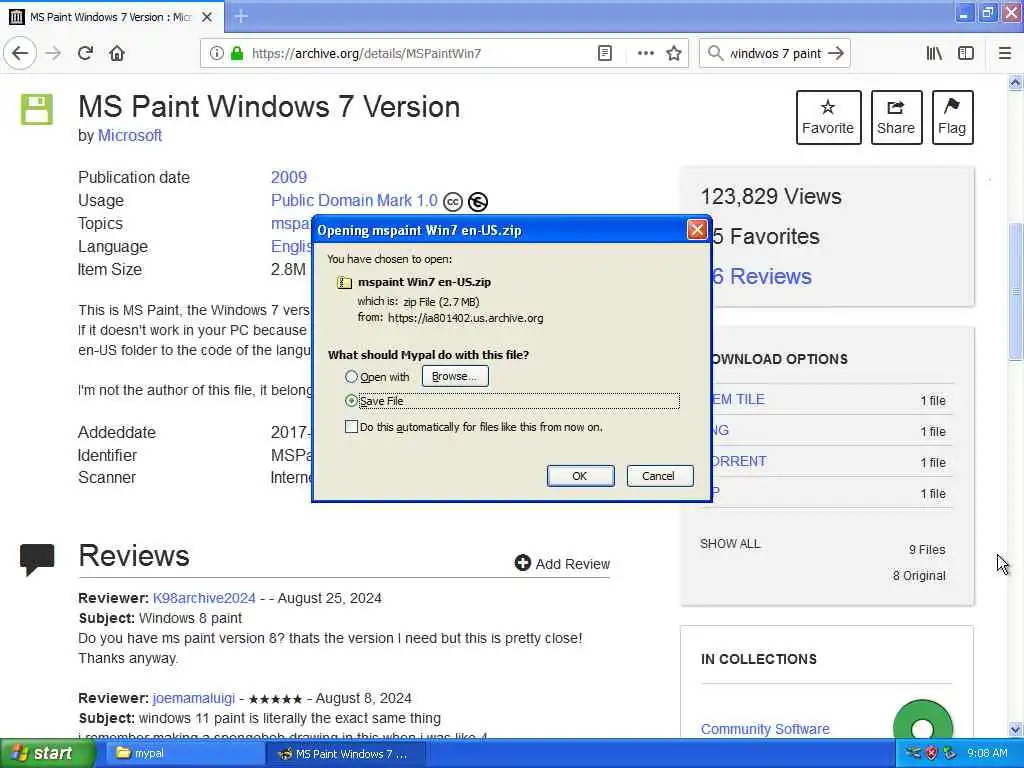
Task: Click the search box with 'windwos 7 paint'
Action: pos(774,54)
